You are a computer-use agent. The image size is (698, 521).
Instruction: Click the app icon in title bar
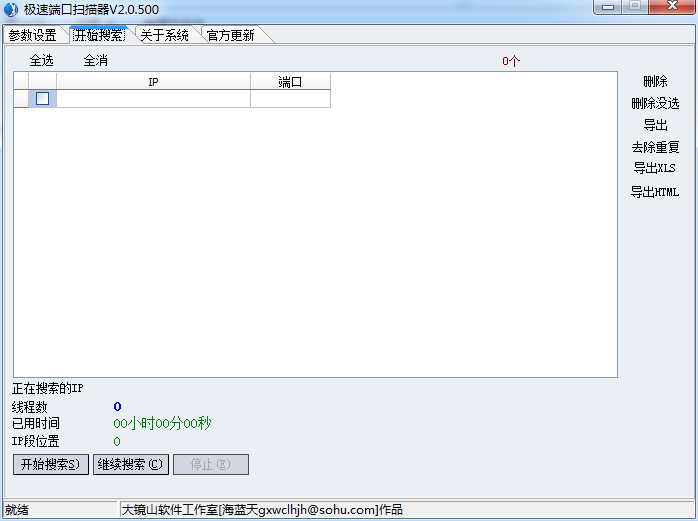tap(11, 9)
